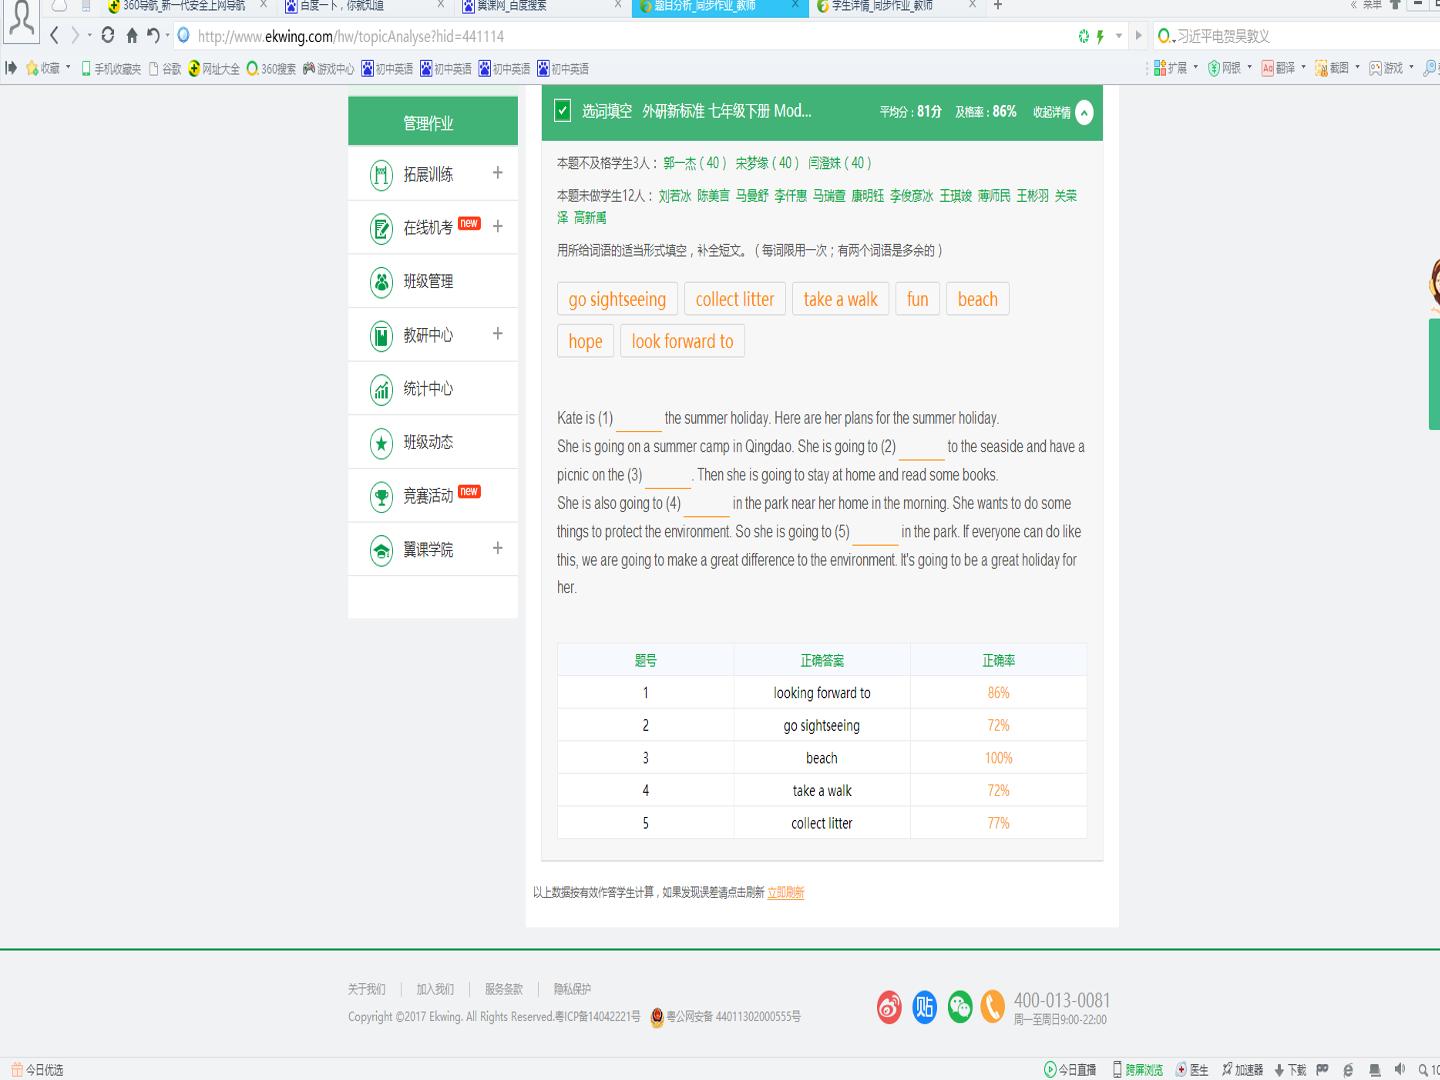Click the 加速器 rocket icon in status bar
This screenshot has width=1440, height=1080.
pos(1227,1070)
